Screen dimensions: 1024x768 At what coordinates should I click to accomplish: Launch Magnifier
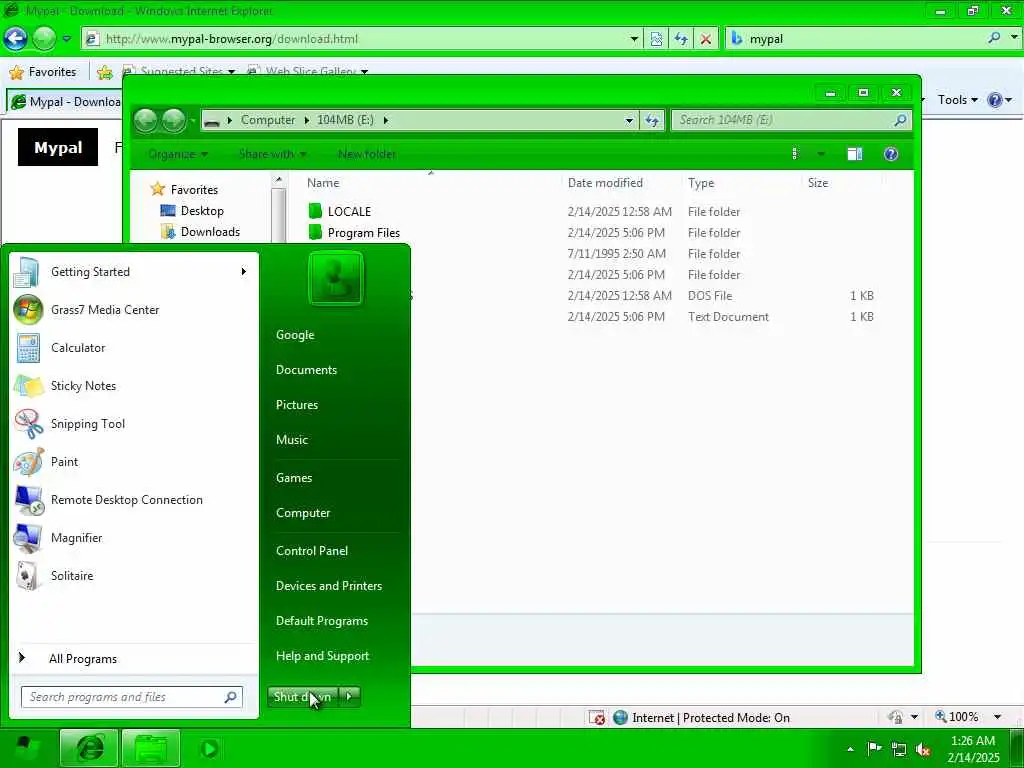coord(134,537)
